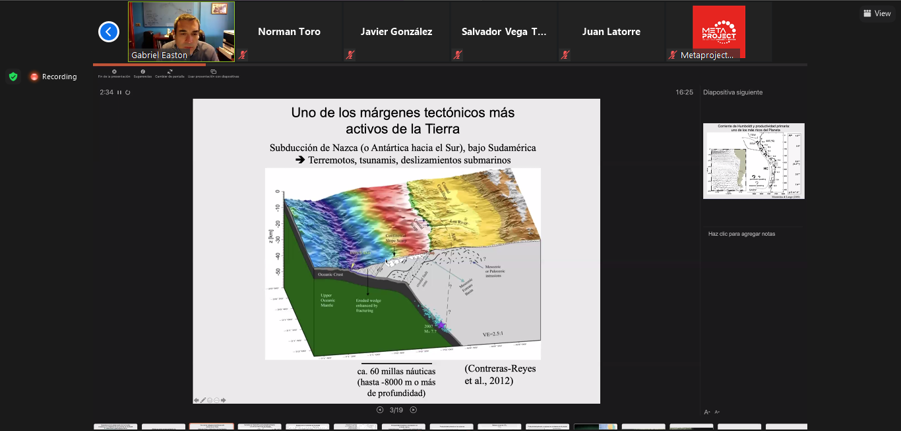
Task: Pause the presentation timer
Action: click(x=119, y=93)
